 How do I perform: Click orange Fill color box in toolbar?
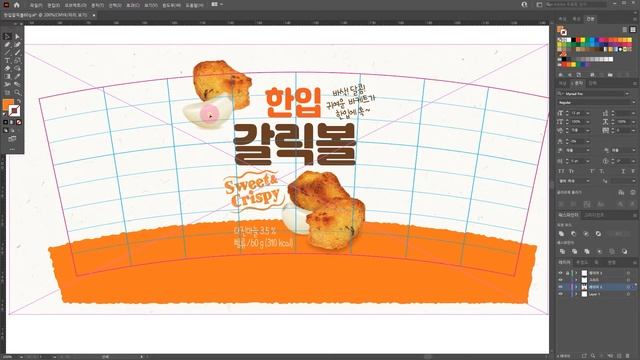[8, 104]
